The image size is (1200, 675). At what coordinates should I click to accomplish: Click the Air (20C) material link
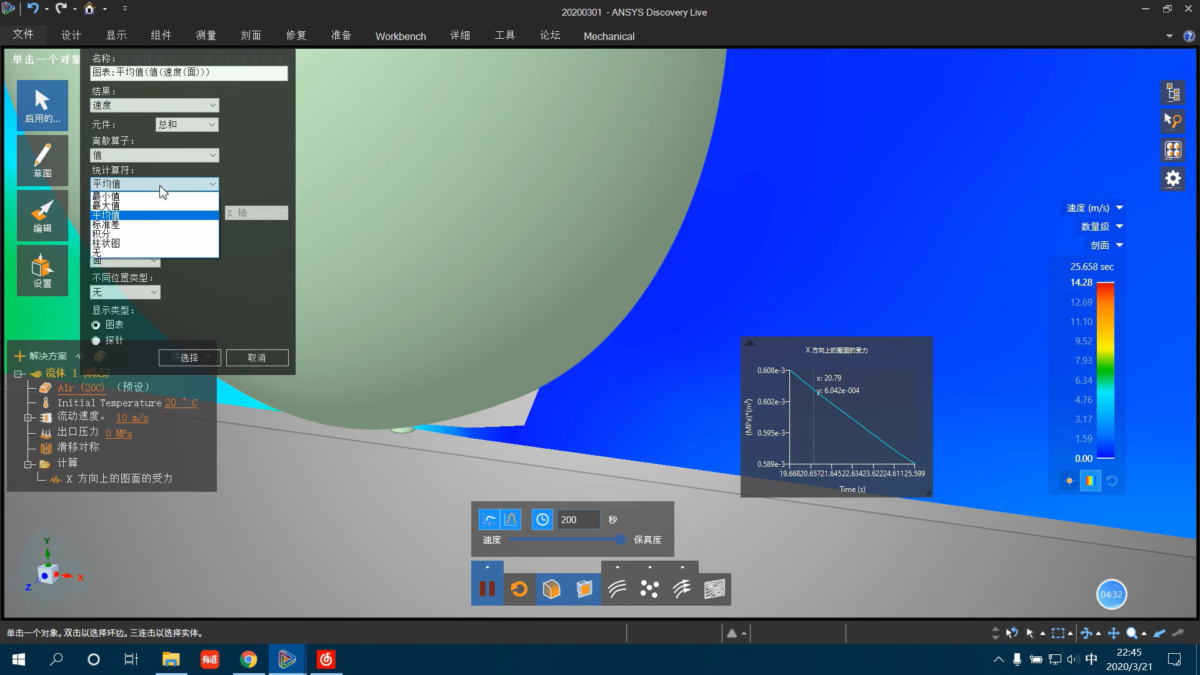[81, 388]
